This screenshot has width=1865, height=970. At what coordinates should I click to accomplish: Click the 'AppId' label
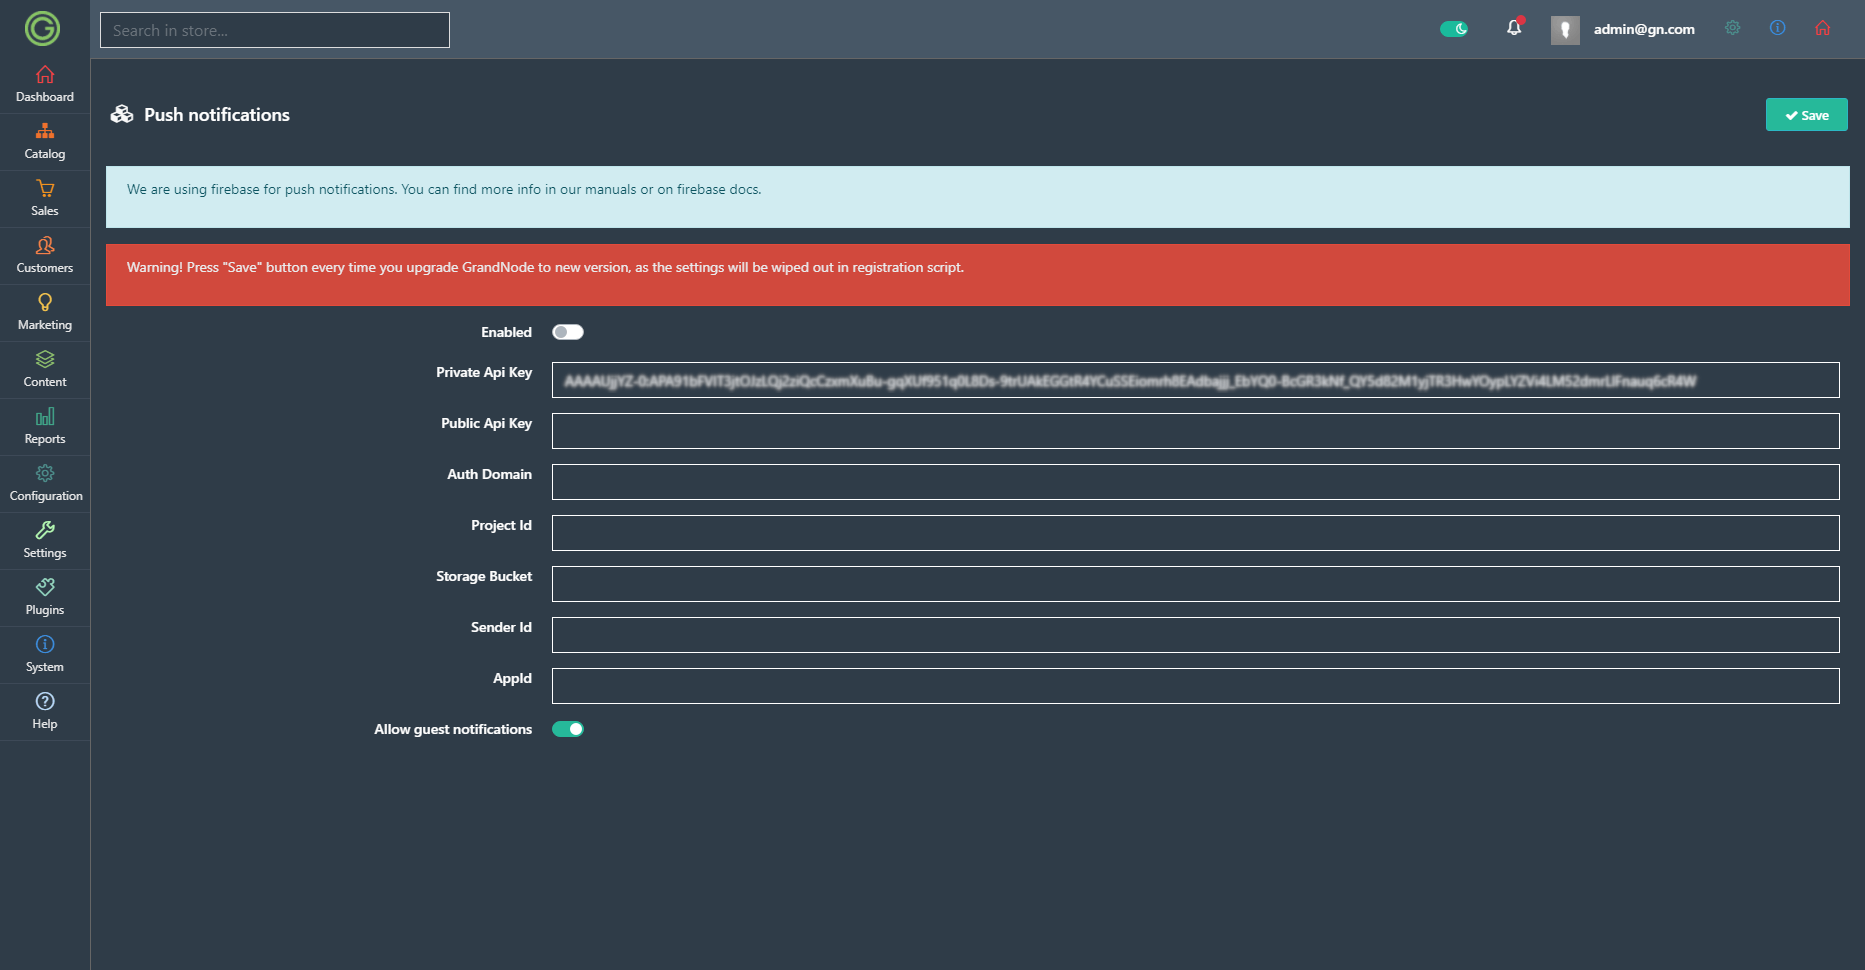tap(512, 678)
